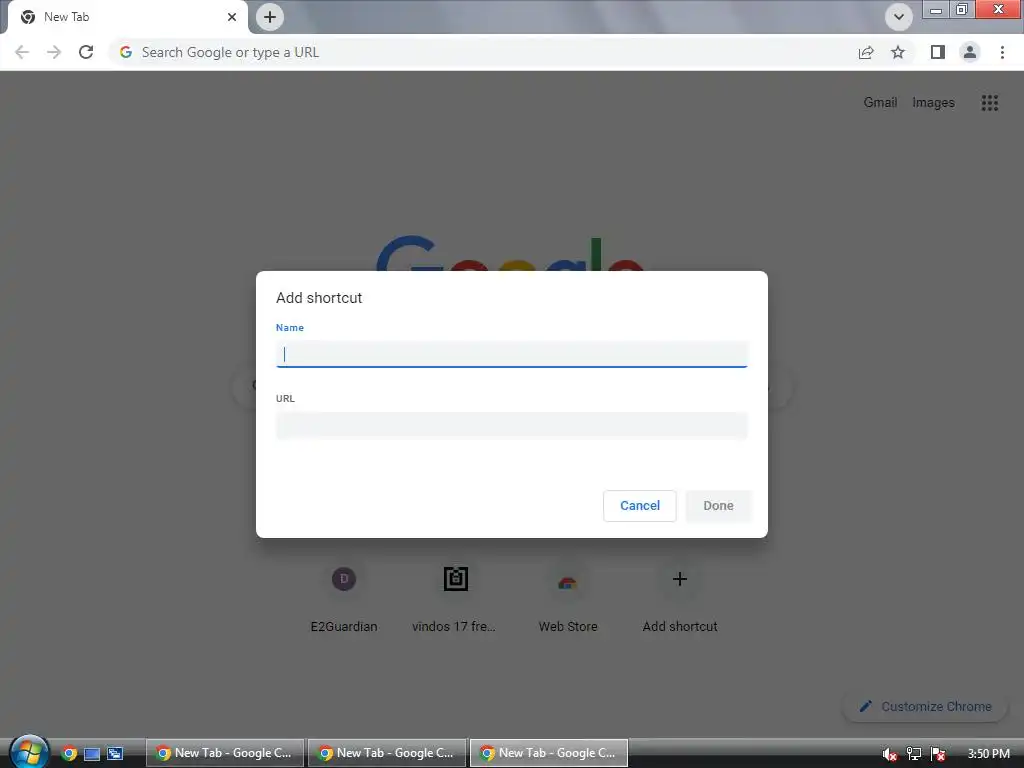Click into the shortcut Name field
Viewport: 1024px width, 768px height.
tap(511, 354)
